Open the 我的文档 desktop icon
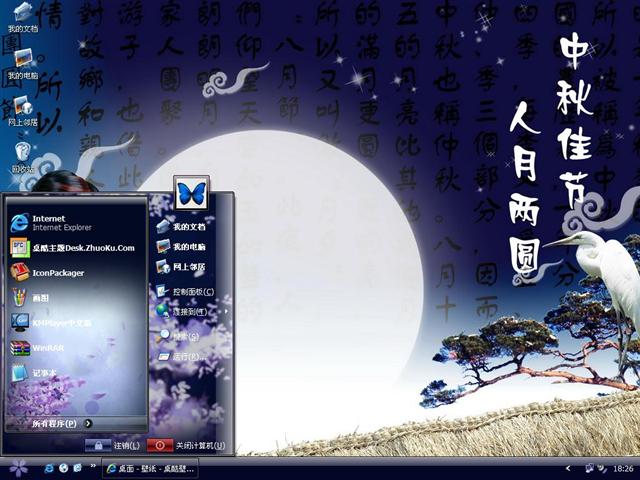 tap(23, 17)
